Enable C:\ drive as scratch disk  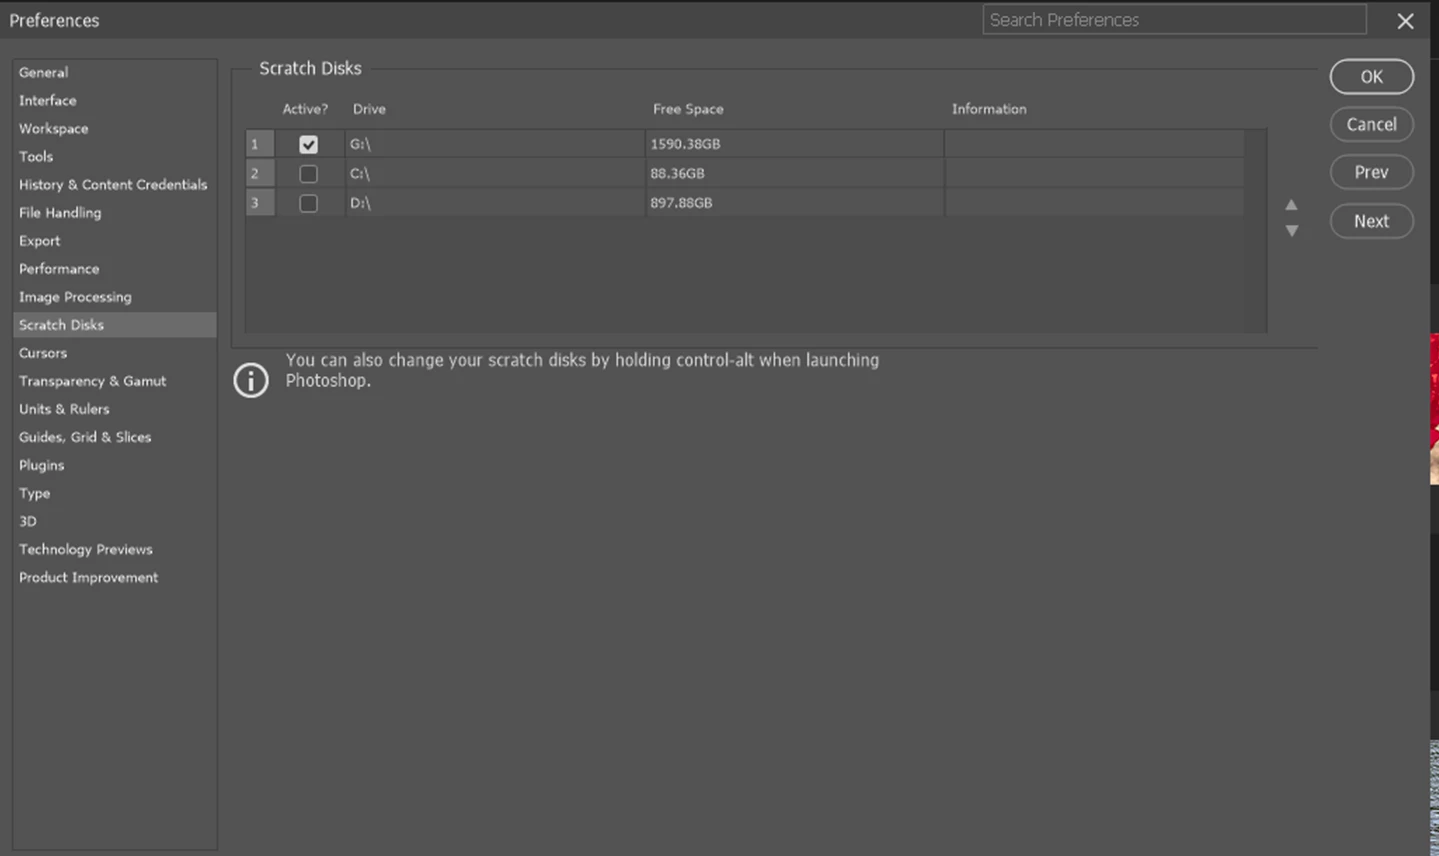coord(308,174)
